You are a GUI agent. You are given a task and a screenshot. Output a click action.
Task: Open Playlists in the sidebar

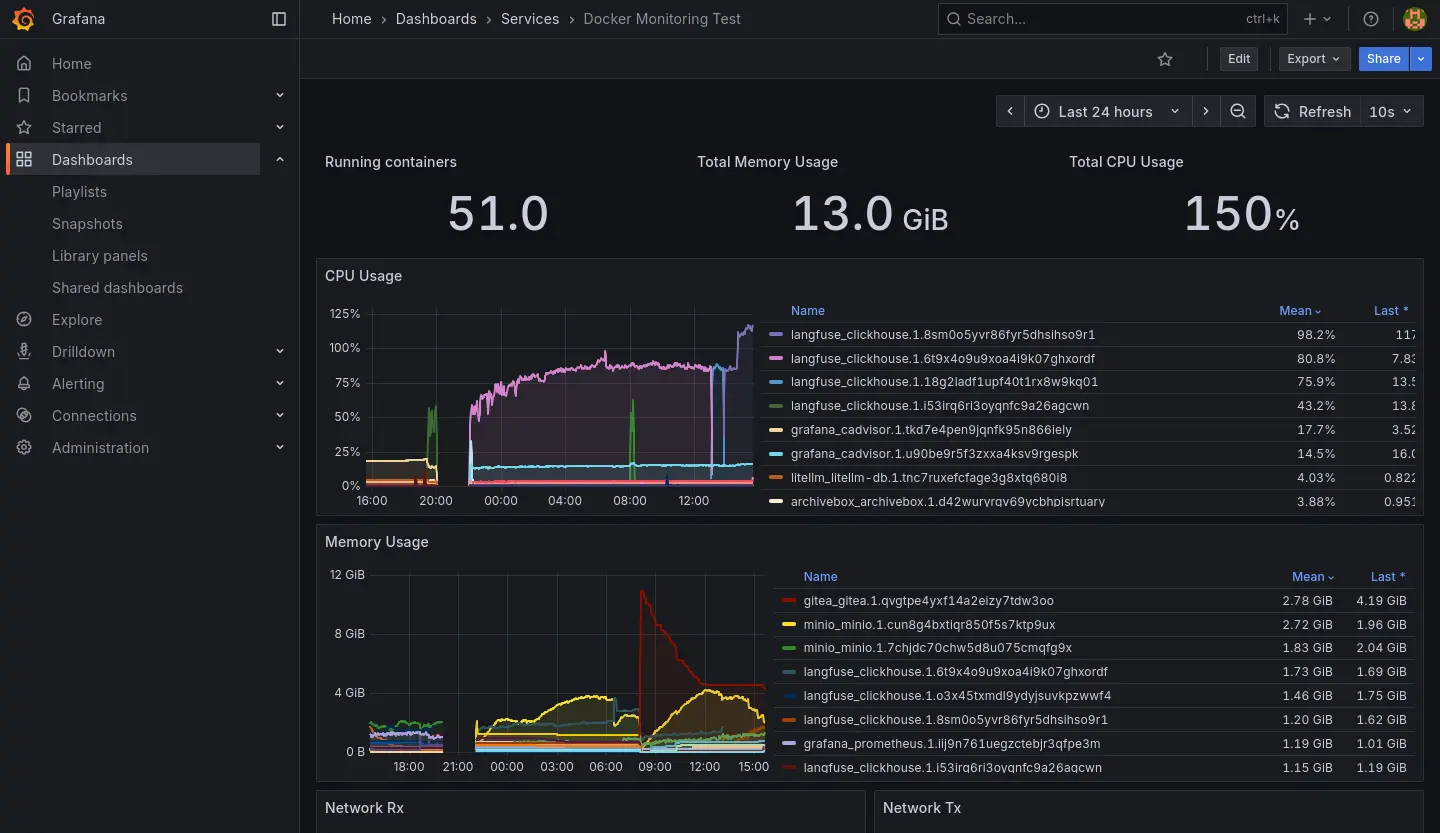[x=79, y=192]
